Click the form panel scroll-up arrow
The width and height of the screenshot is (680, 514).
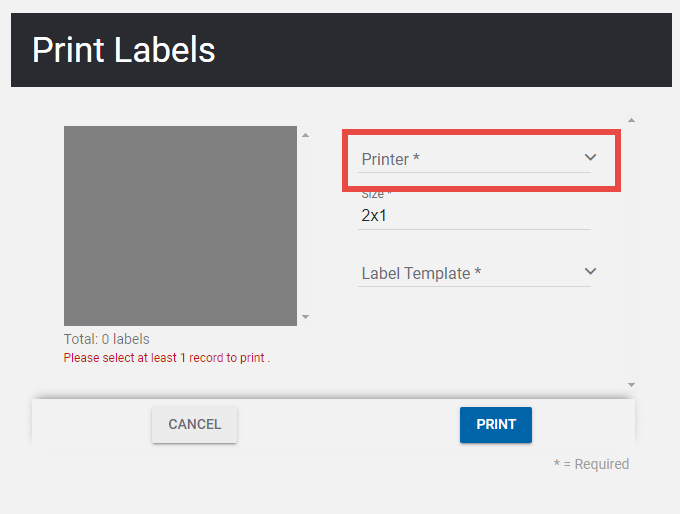coord(631,121)
